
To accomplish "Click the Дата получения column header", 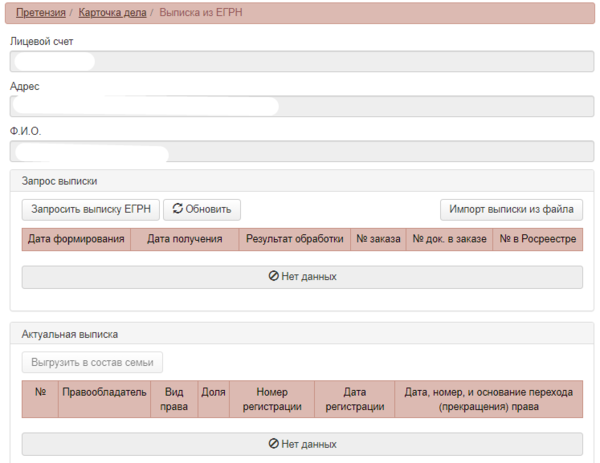I will (184, 240).
